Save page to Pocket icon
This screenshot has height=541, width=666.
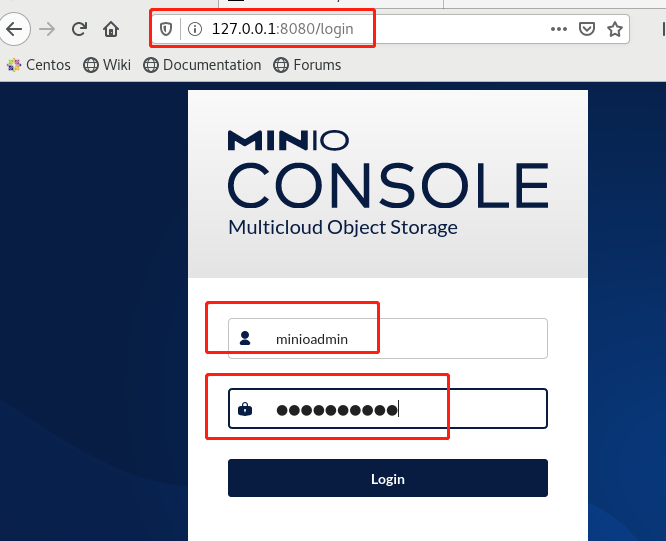click(x=587, y=29)
